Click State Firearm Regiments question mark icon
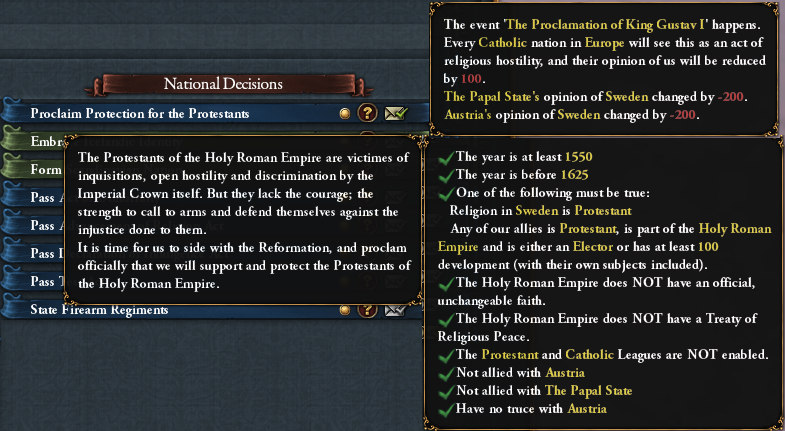This screenshot has height=431, width=785. coord(367,310)
